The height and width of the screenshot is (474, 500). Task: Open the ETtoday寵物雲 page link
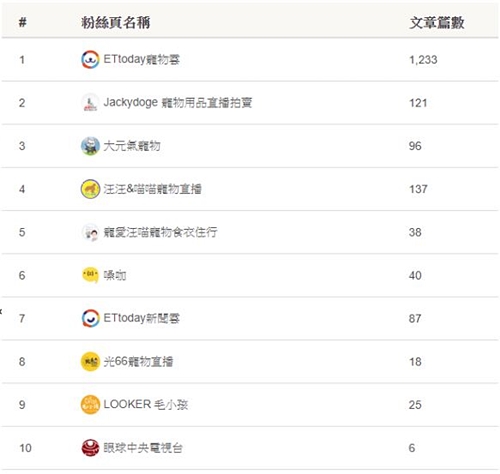pos(142,59)
